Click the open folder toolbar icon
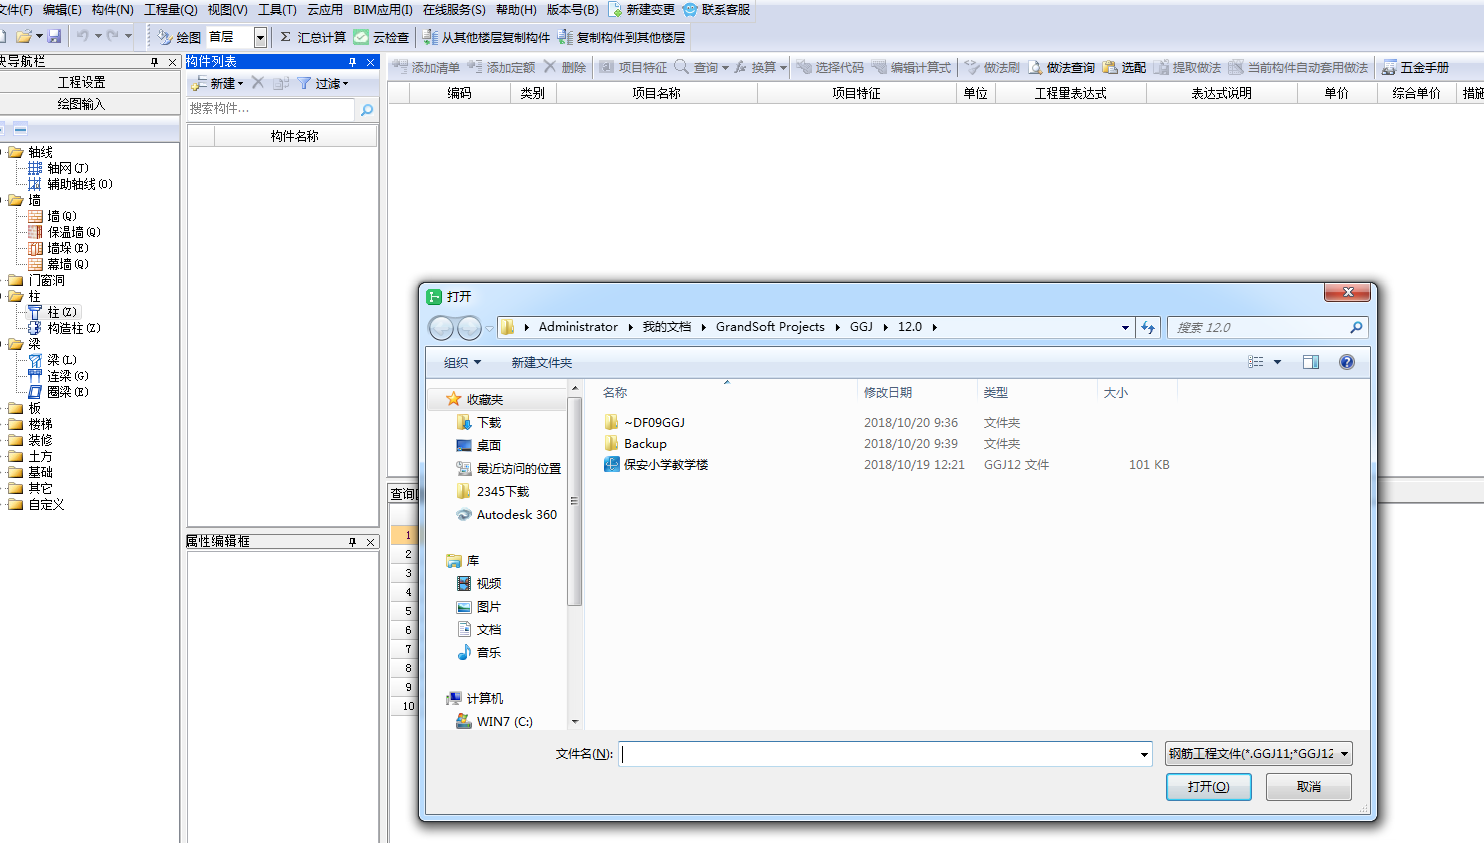Screen dimensions: 1484x843 [x=23, y=36]
